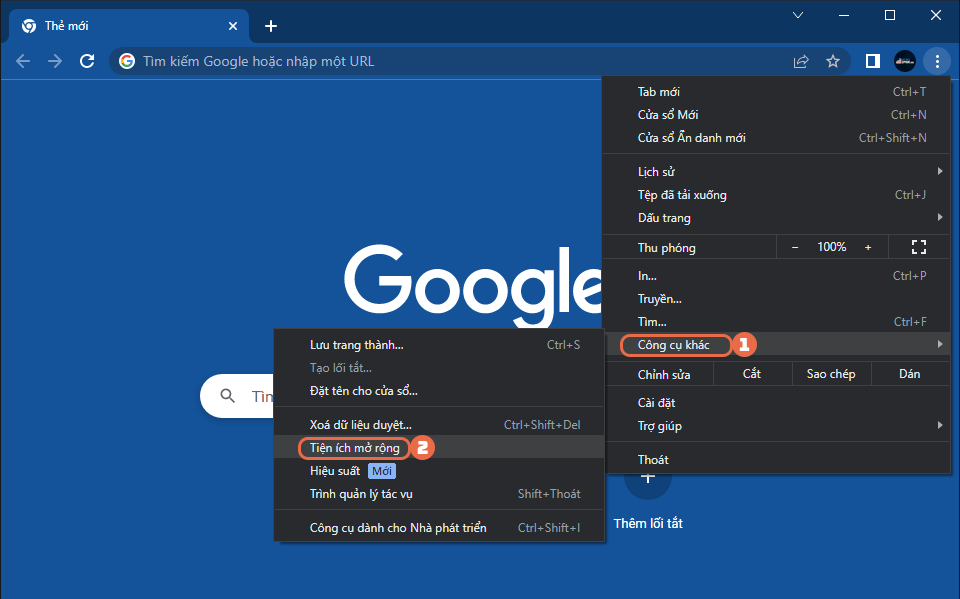Image resolution: width=960 pixels, height=599 pixels.
Task: Click the 100% zoom value
Action: (x=831, y=247)
